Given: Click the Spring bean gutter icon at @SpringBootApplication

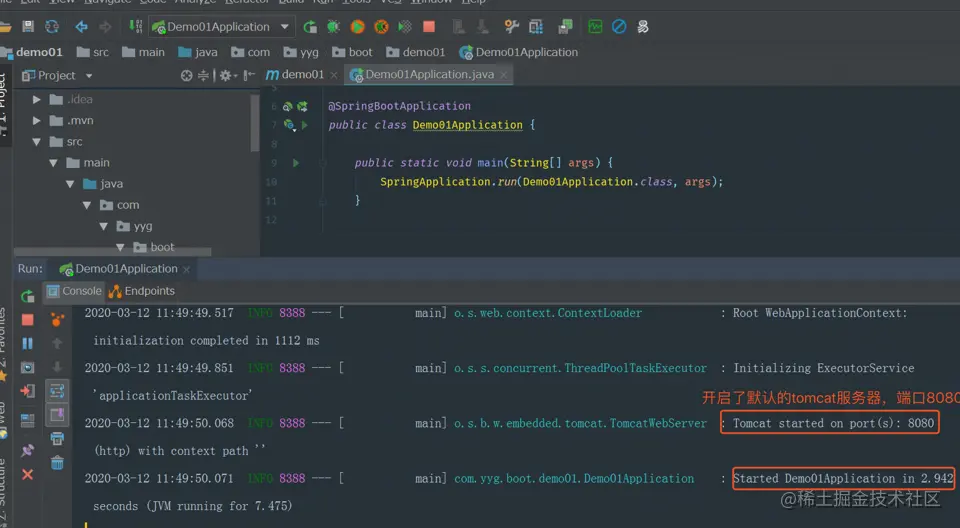Looking at the screenshot, I should pos(287,106).
